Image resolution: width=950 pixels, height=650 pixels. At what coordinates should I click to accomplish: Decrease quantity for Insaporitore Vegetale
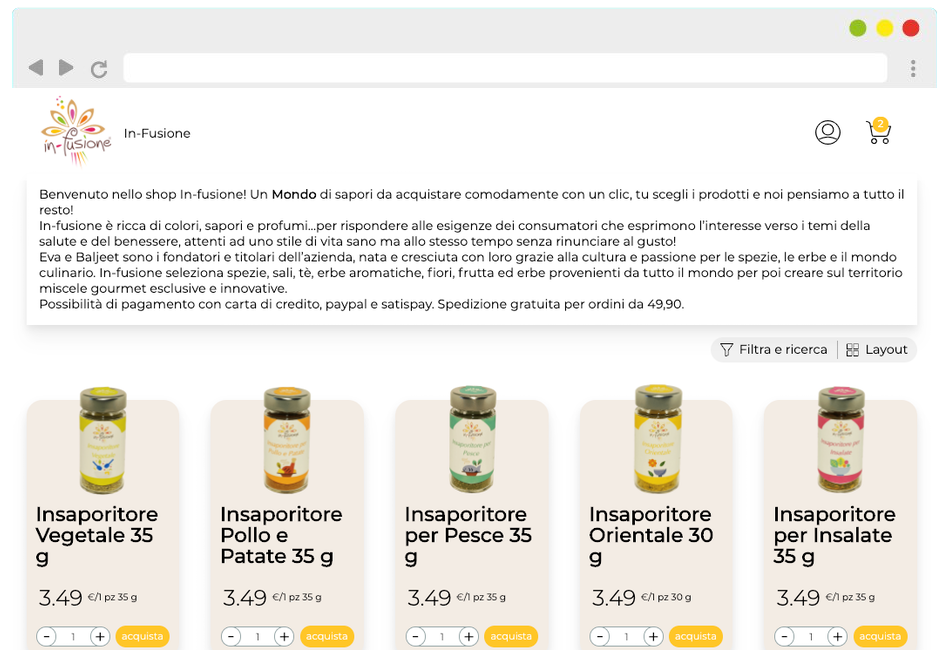click(47, 637)
